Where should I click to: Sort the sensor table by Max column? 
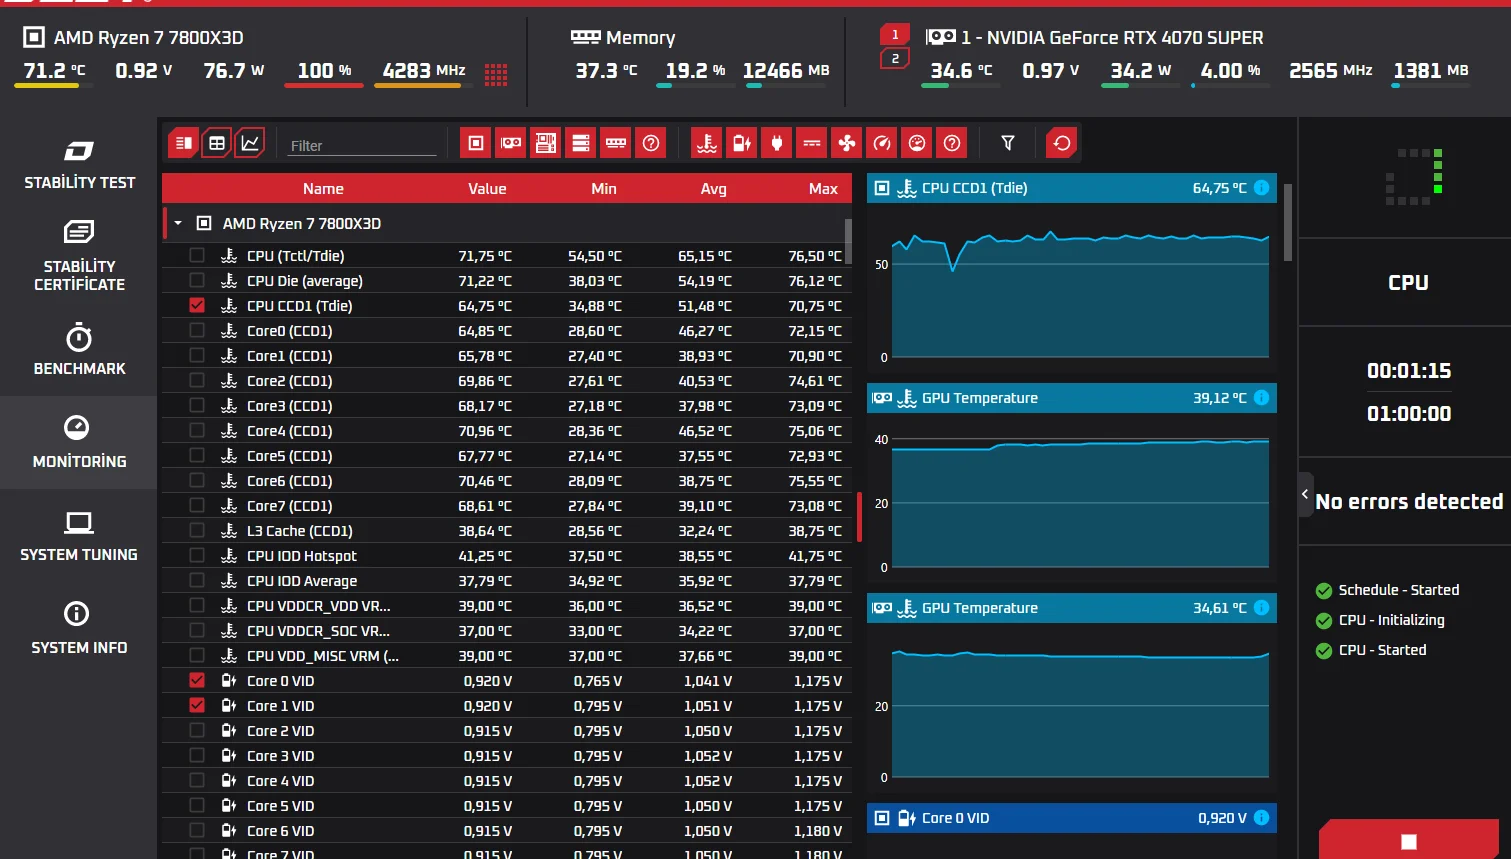tap(823, 189)
